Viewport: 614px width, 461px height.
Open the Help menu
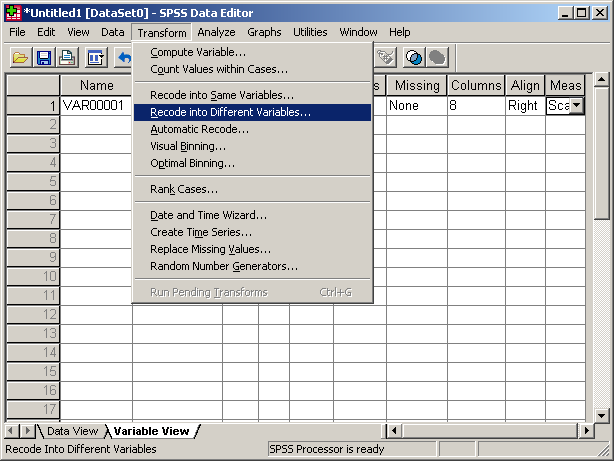click(x=399, y=32)
